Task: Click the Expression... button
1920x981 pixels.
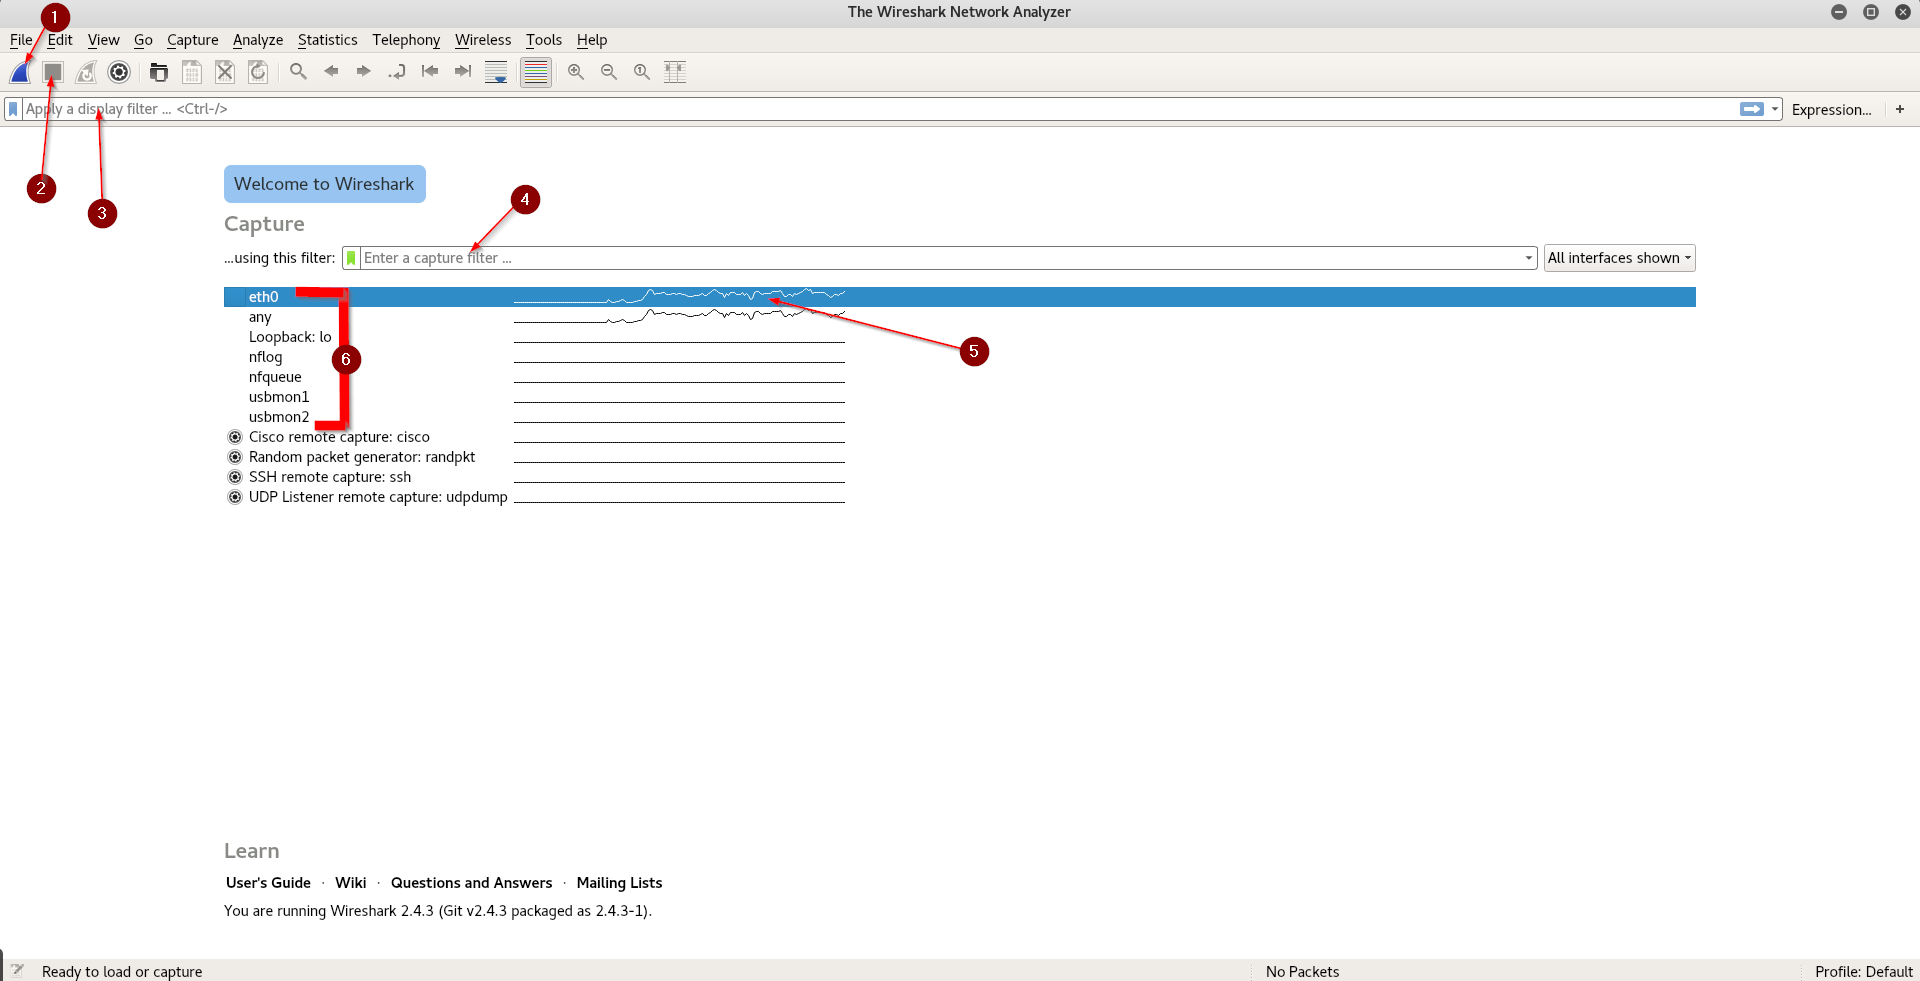Action: pyautogui.click(x=1831, y=110)
